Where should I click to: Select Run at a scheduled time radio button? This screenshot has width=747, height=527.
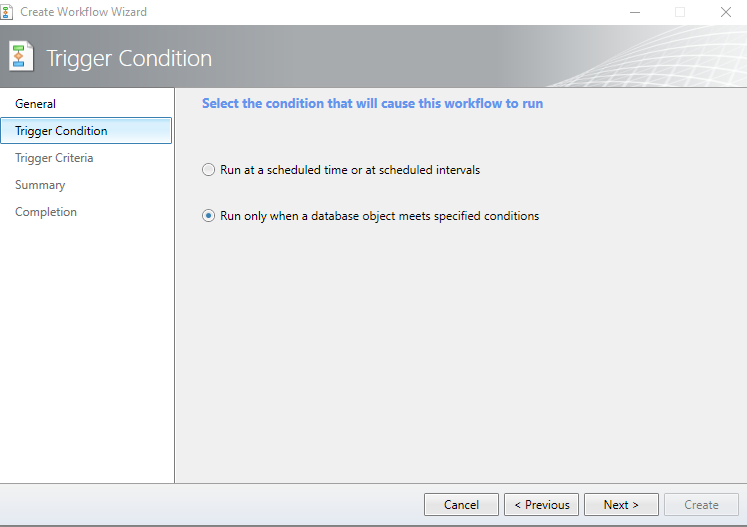[x=208, y=170]
